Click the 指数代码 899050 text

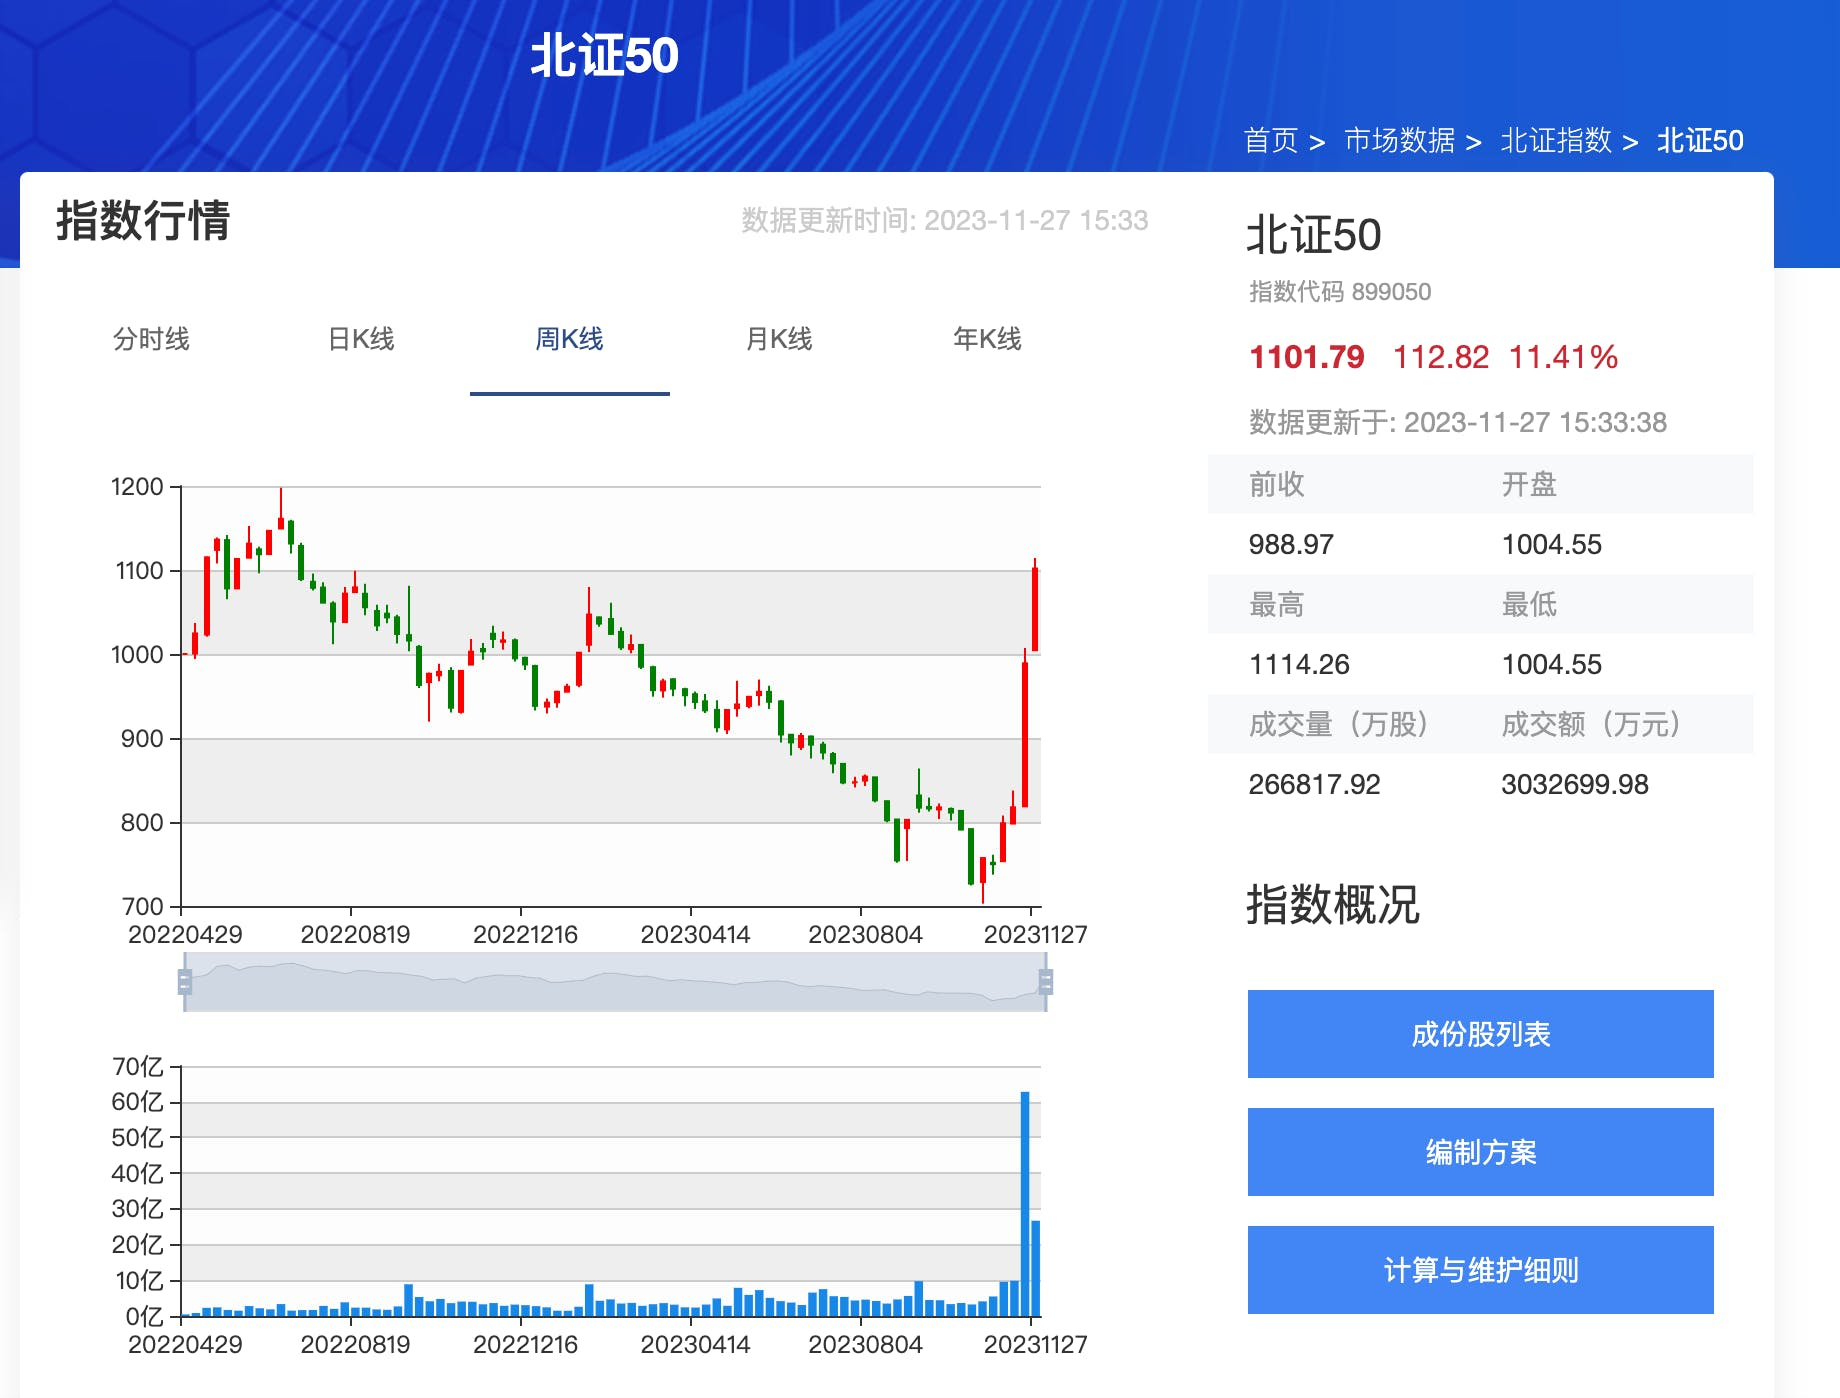point(1340,291)
